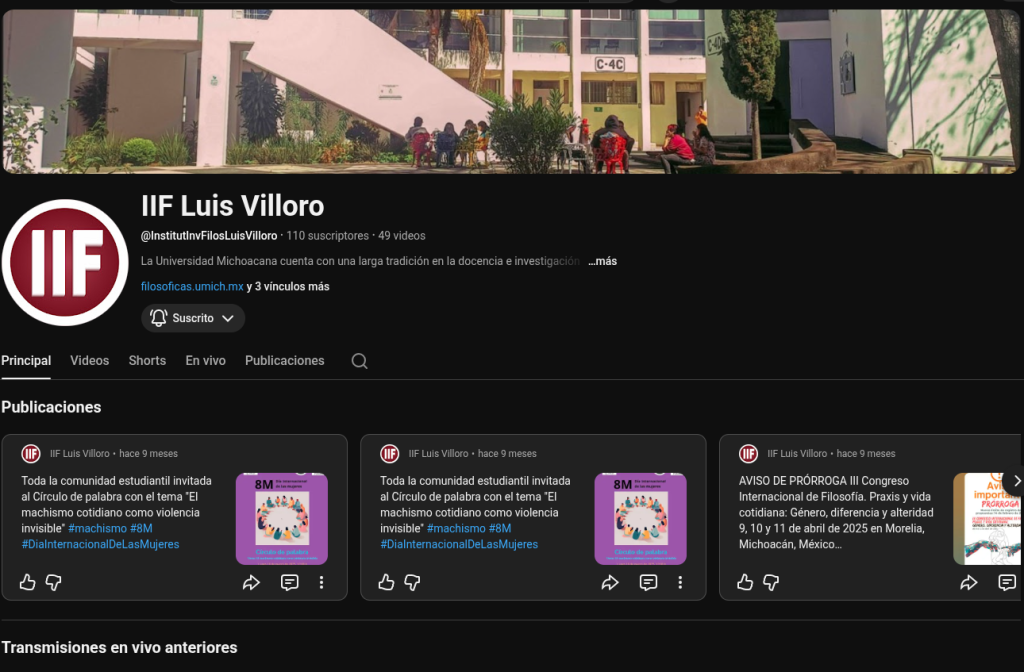1024x672 pixels.
Task: Open more options on first post
Action: 321,582
